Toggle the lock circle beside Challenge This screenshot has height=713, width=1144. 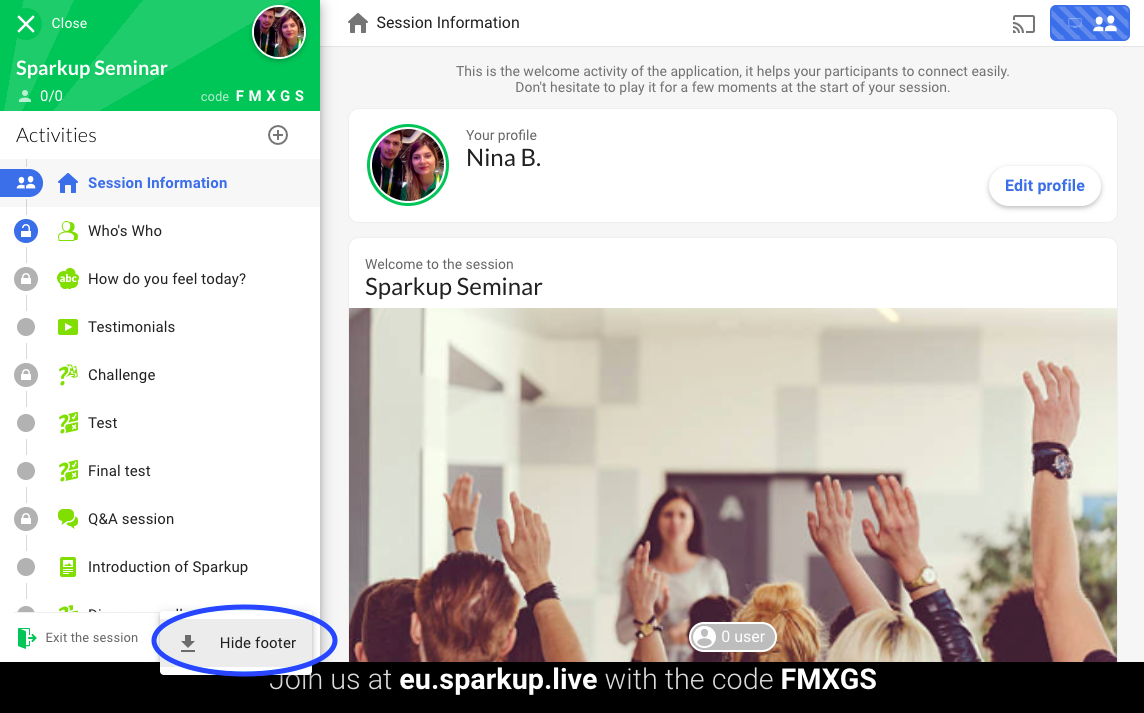26,375
